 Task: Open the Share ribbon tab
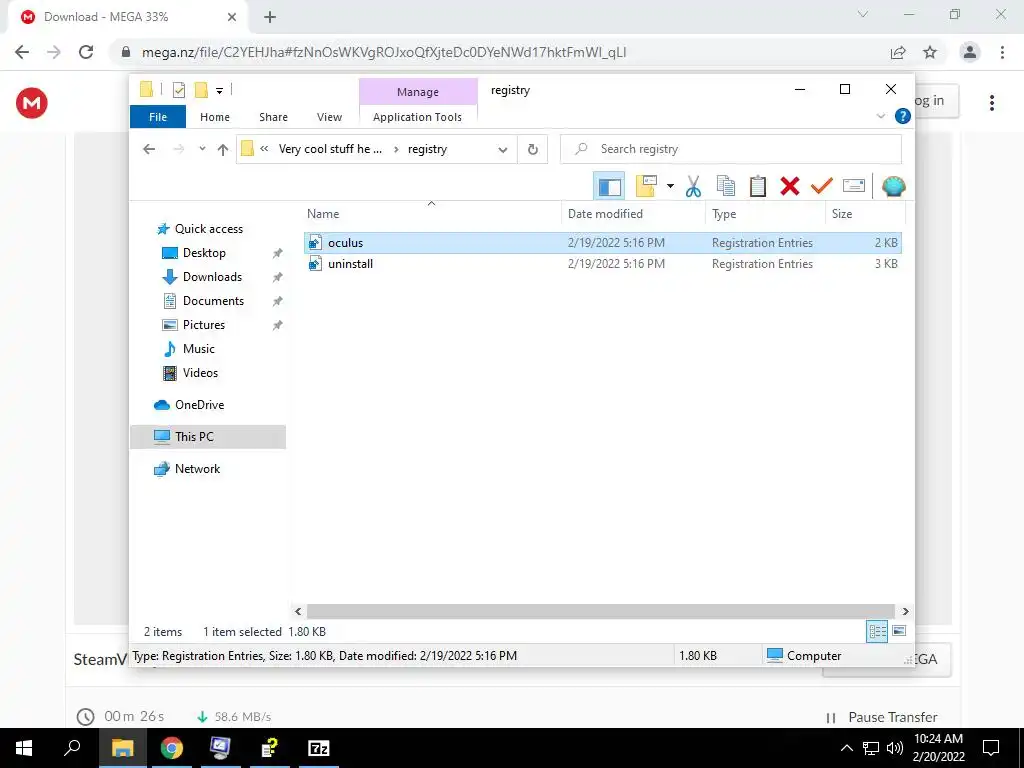(273, 117)
